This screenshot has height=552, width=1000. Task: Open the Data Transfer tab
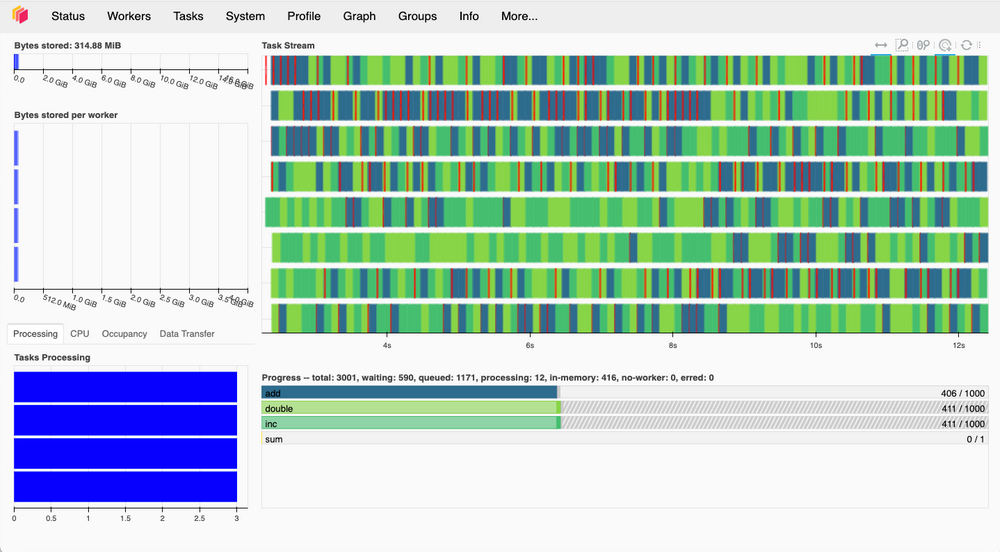187,333
